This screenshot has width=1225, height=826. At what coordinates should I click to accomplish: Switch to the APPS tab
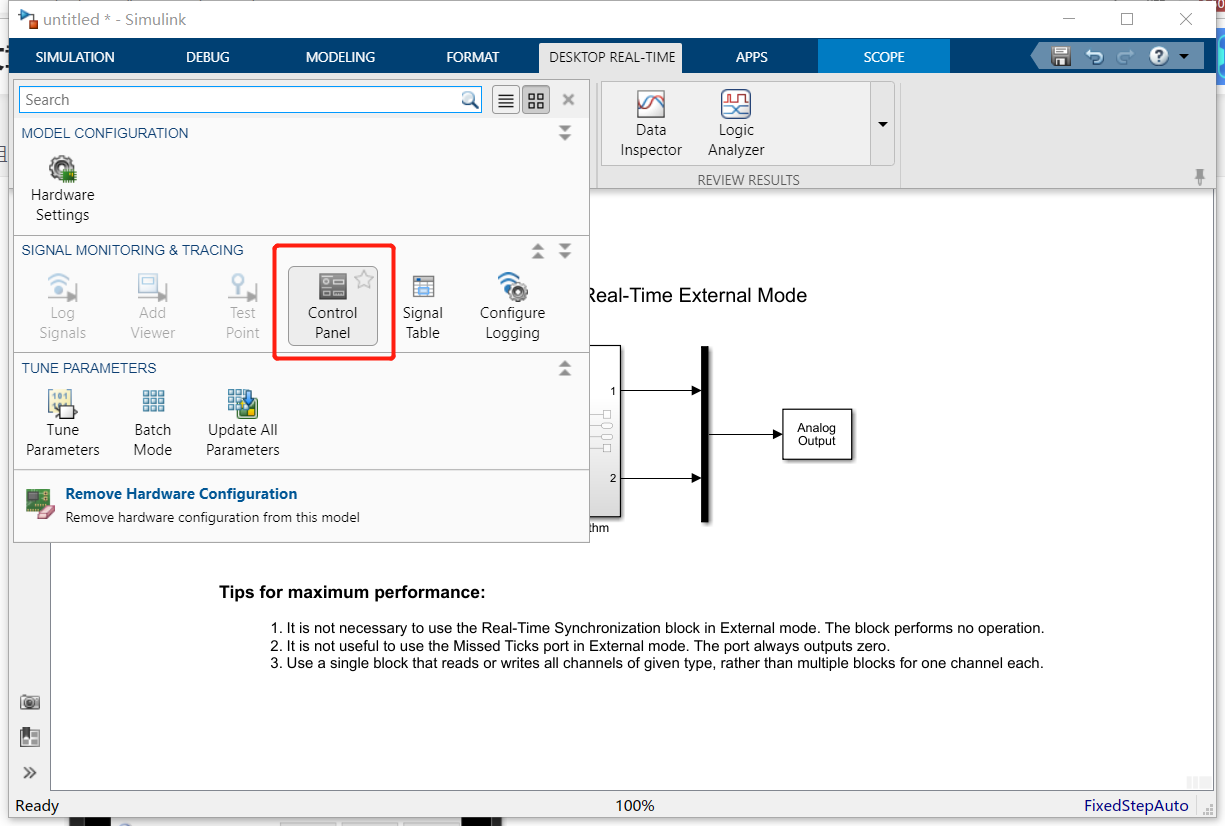pos(752,57)
